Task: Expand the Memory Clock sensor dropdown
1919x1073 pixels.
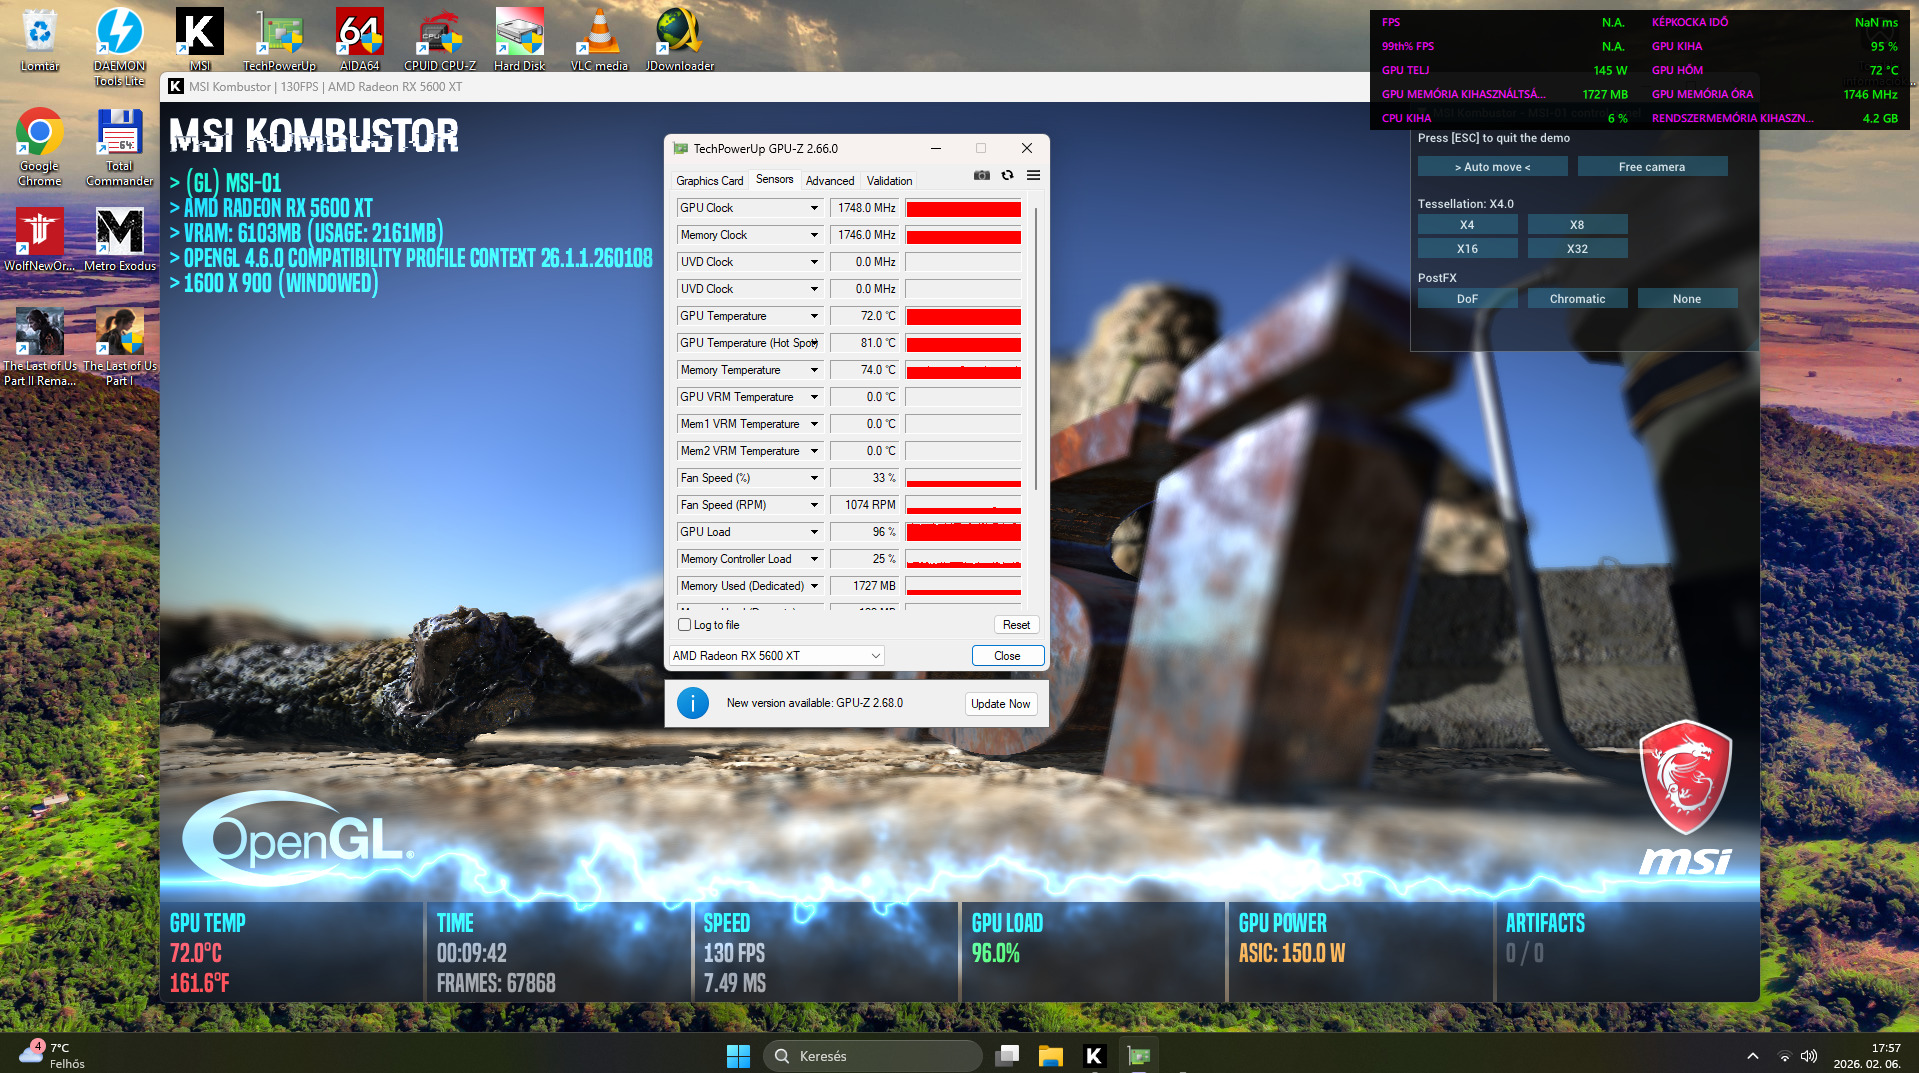Action: 814,235
